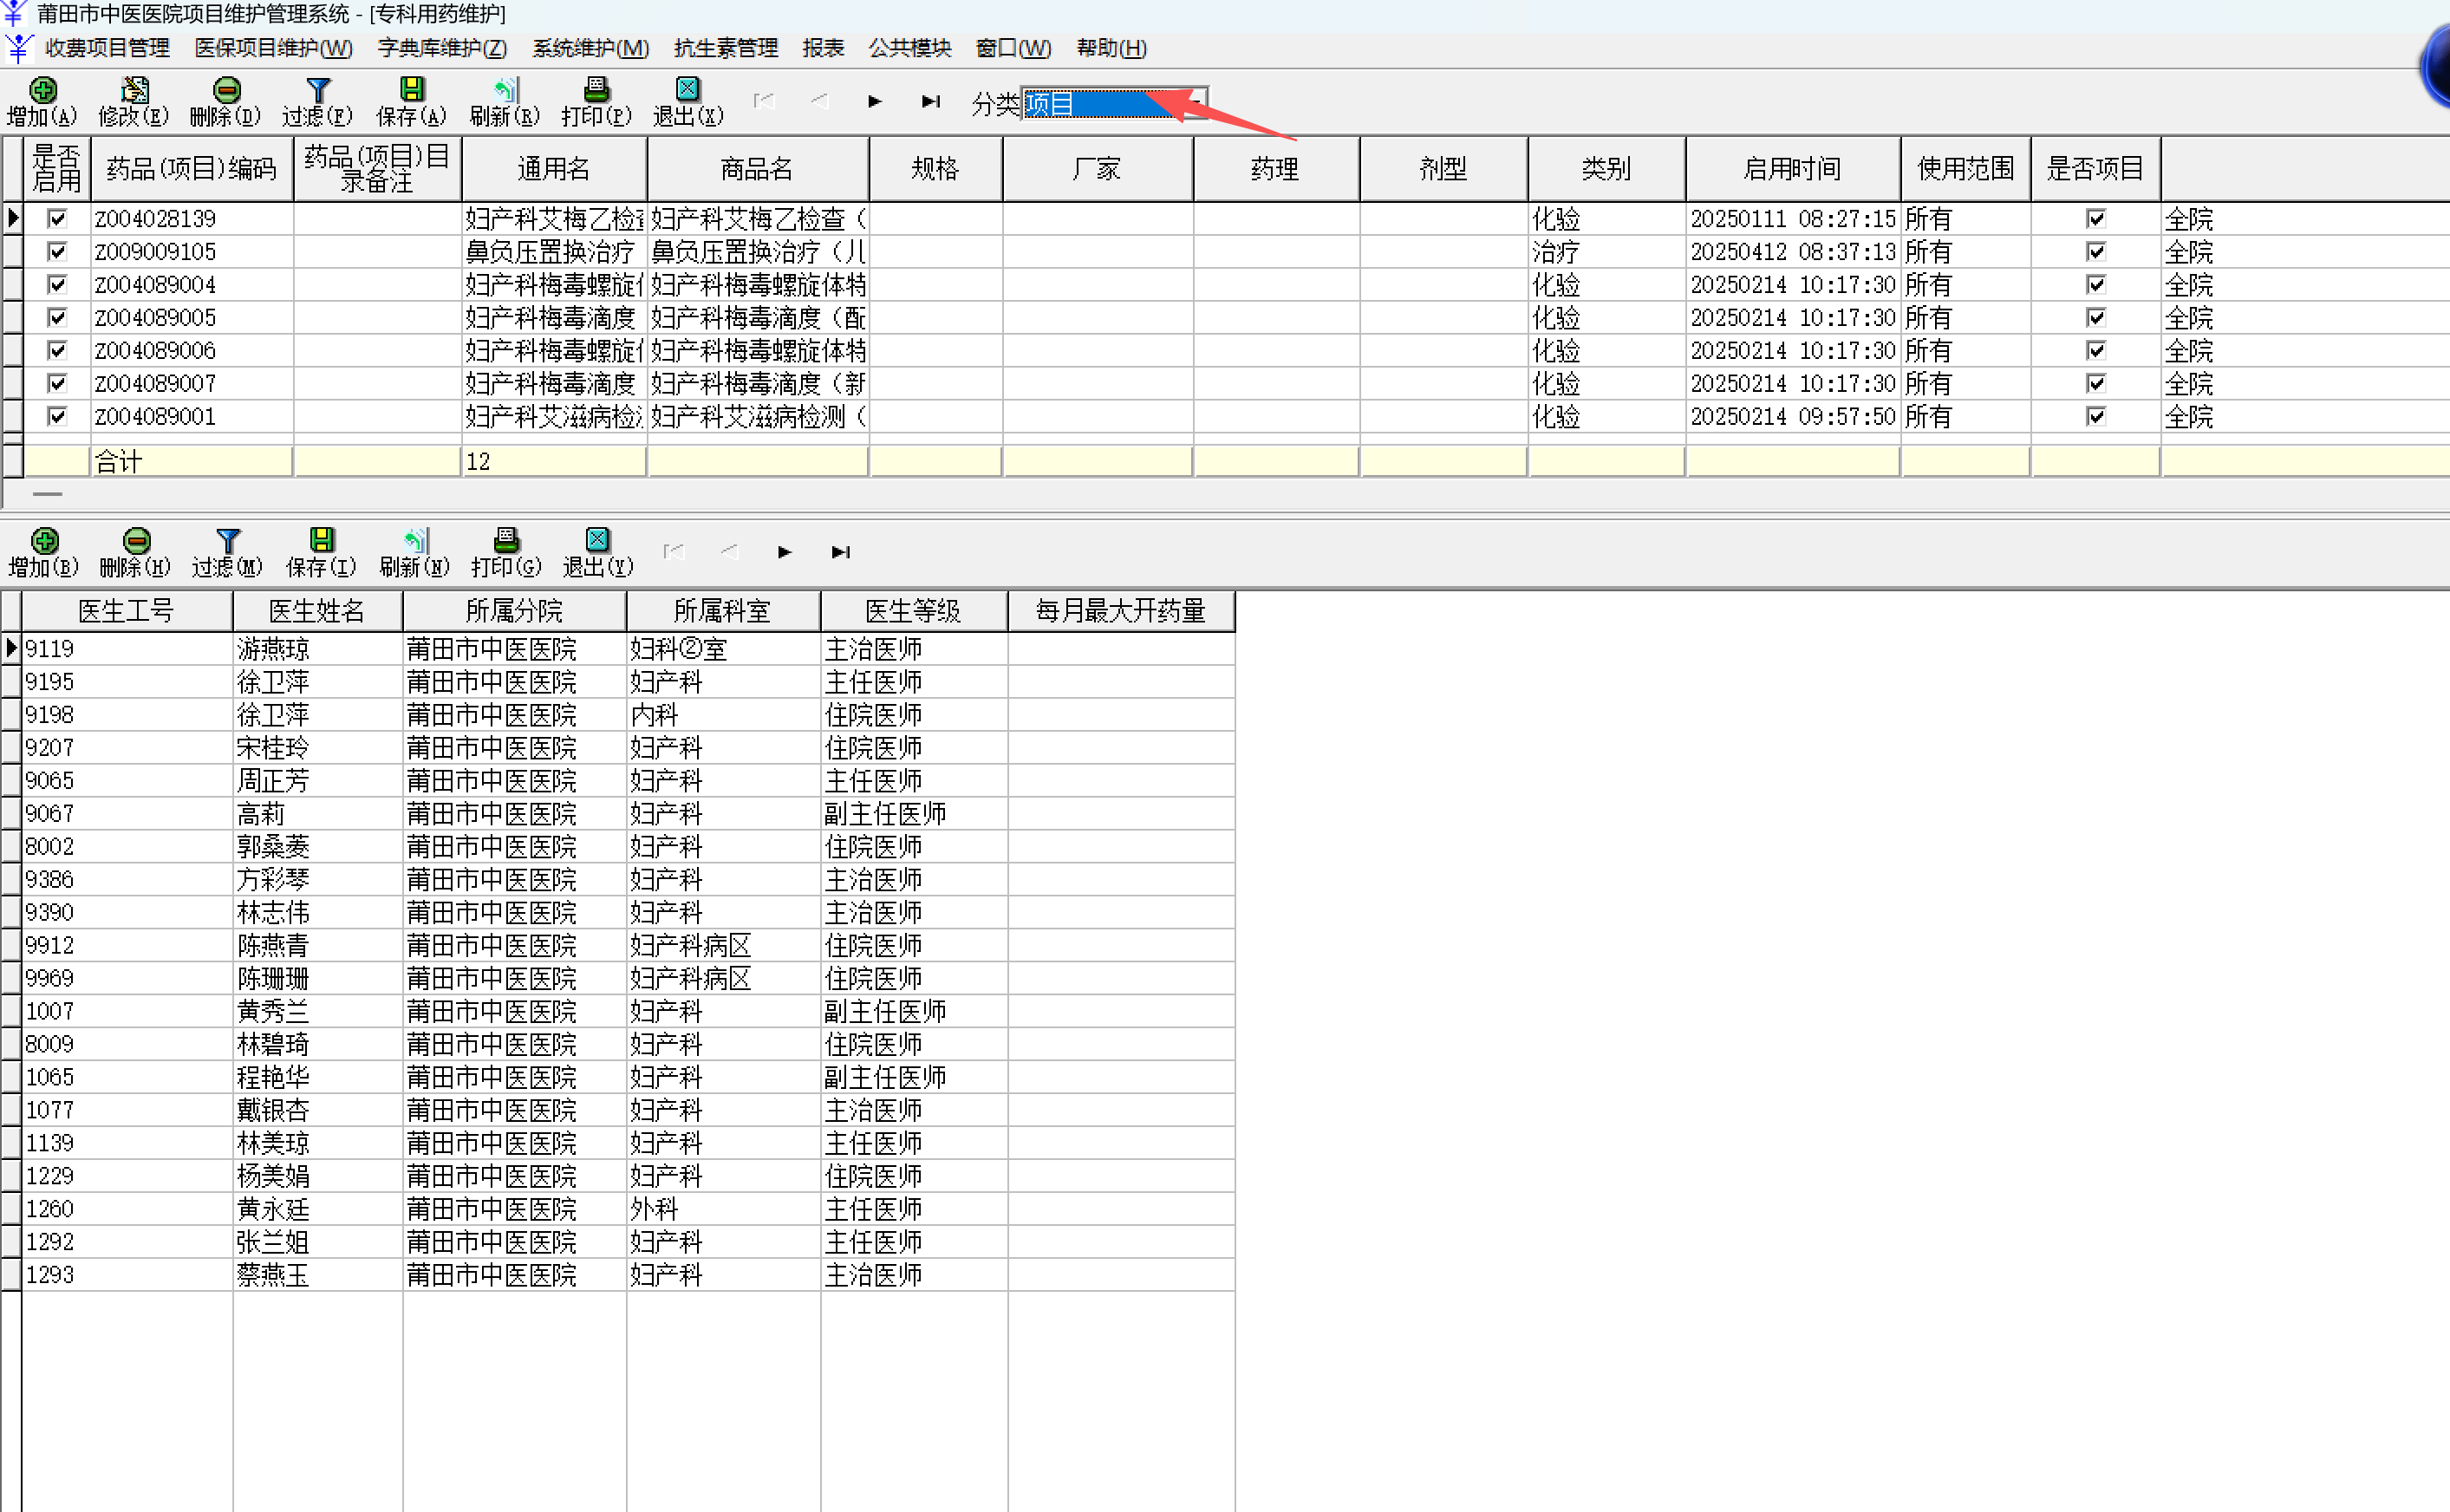
Task: Toggle 是否项目 checkbox for row Z009009105
Action: pos(2095,251)
